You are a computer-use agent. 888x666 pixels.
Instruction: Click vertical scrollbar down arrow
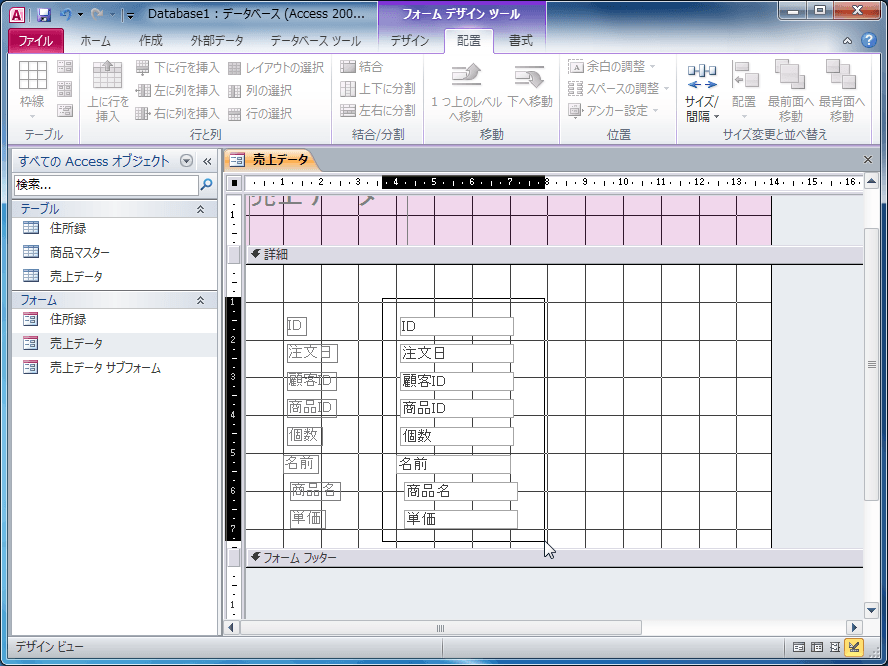(x=872, y=610)
